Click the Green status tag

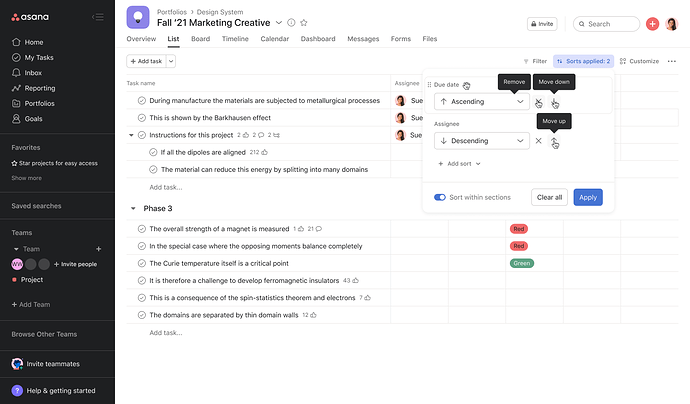(x=521, y=263)
